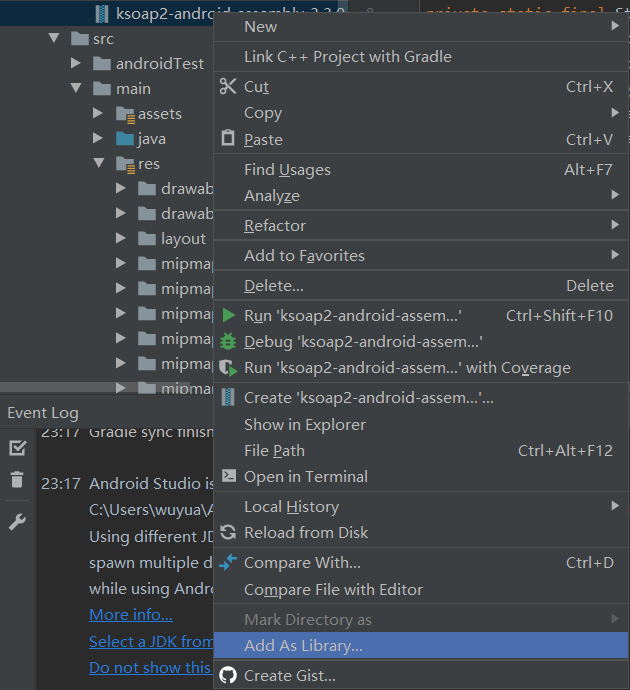Choose Find Usages menu entry
This screenshot has height=690, width=630.
[x=421, y=169]
